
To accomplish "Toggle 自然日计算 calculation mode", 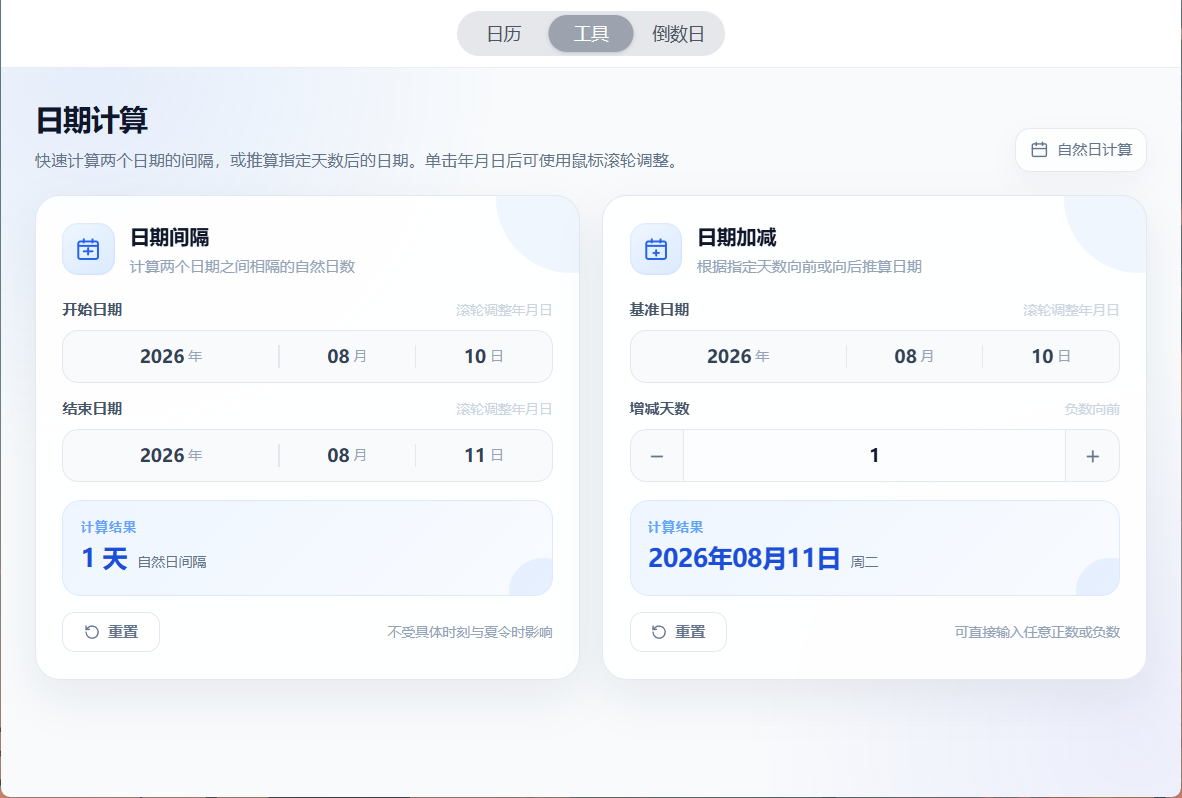I will 1080,150.
